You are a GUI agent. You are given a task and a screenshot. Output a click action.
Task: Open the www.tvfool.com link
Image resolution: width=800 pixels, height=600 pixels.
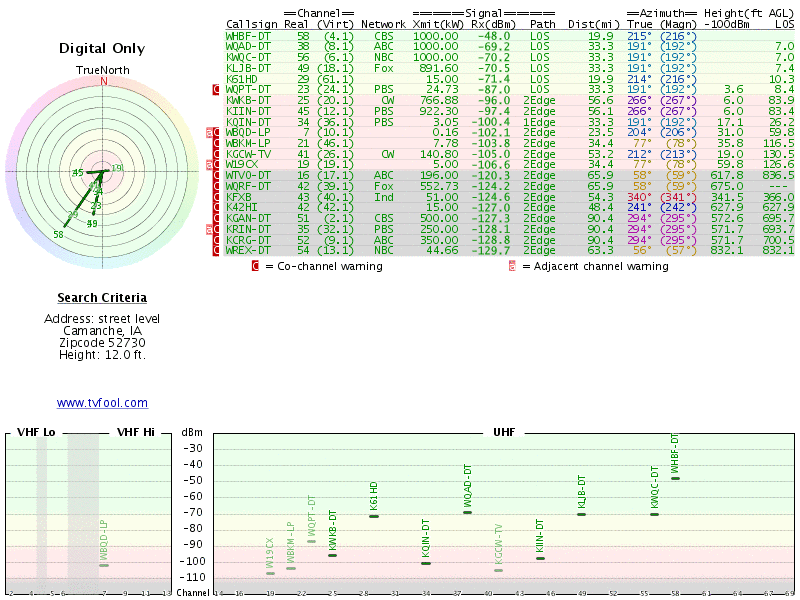pyautogui.click(x=102, y=403)
